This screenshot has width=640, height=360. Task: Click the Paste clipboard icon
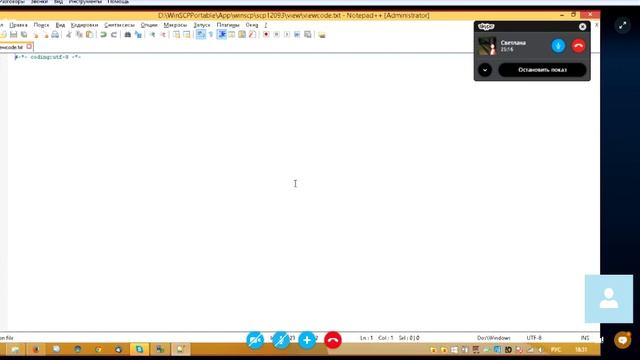tap(89, 35)
